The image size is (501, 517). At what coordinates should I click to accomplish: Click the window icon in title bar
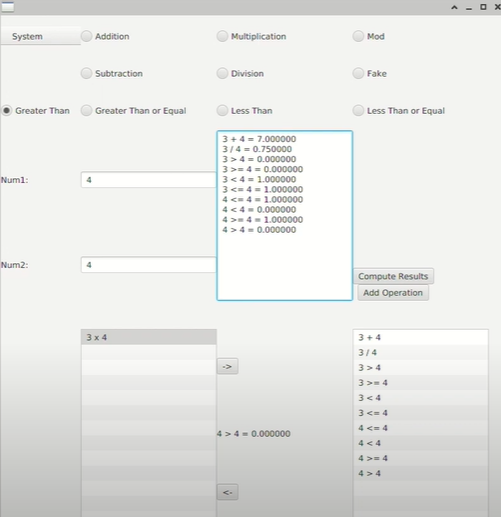coord(7,7)
